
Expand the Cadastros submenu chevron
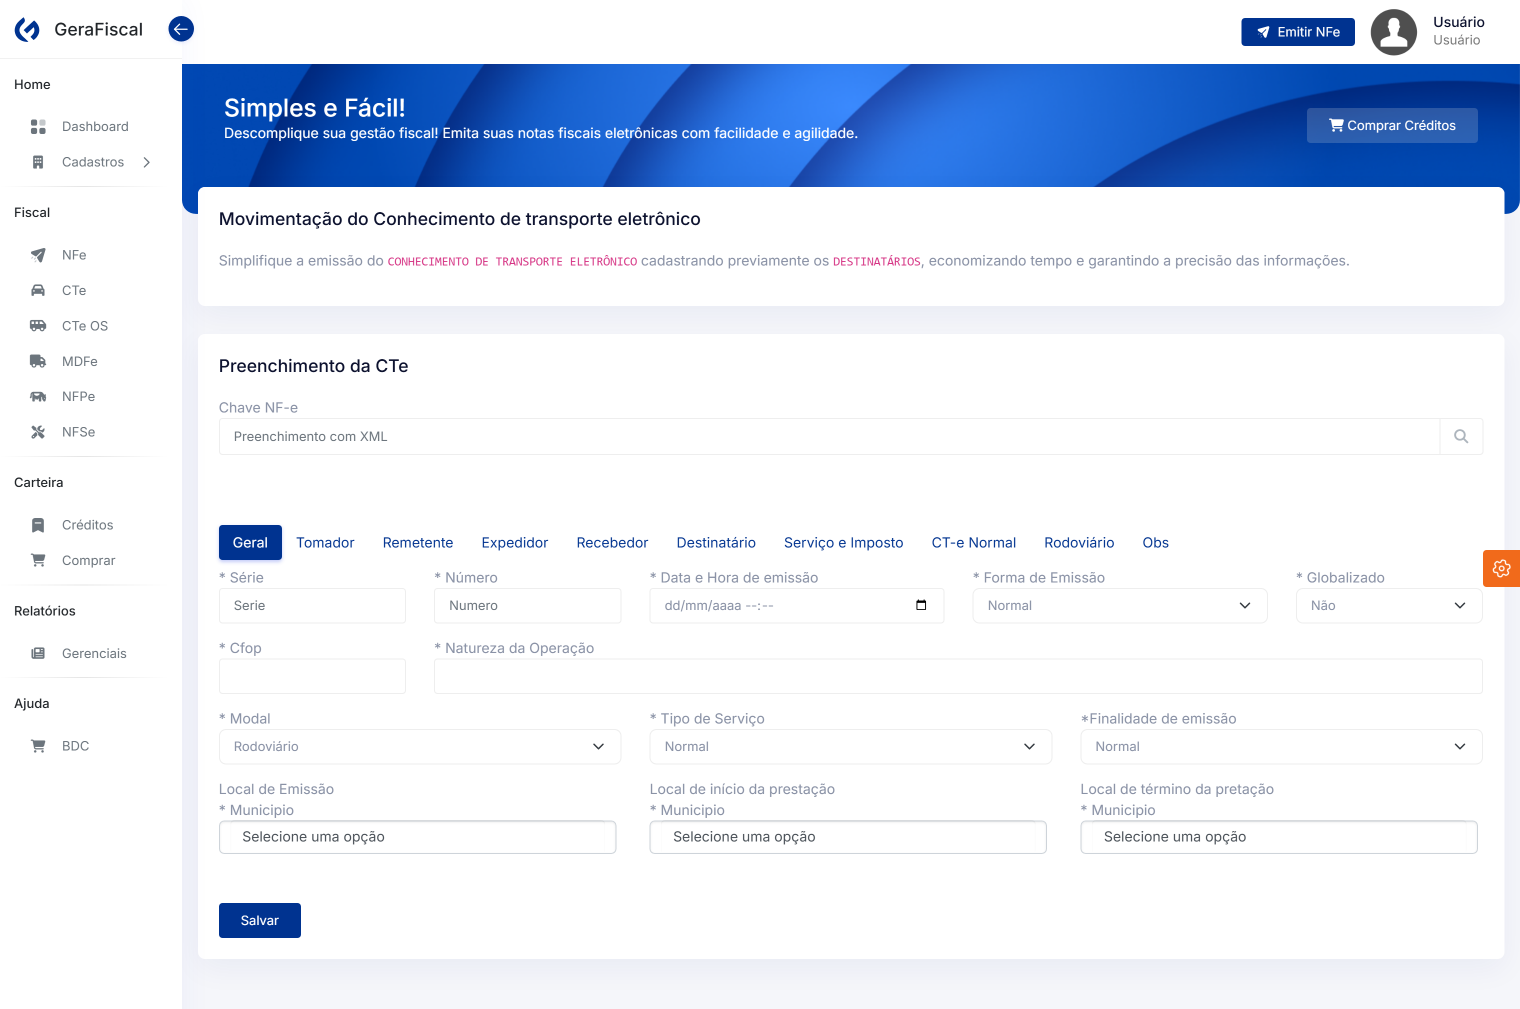[x=147, y=162]
